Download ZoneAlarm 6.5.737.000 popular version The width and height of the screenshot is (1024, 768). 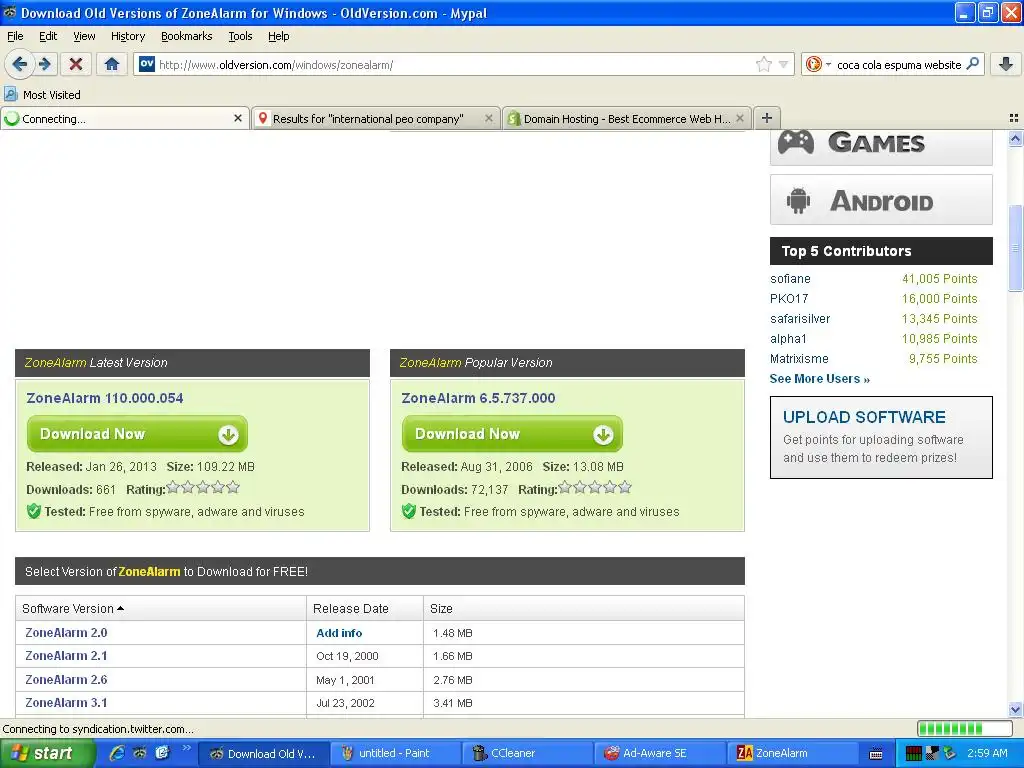coord(512,434)
